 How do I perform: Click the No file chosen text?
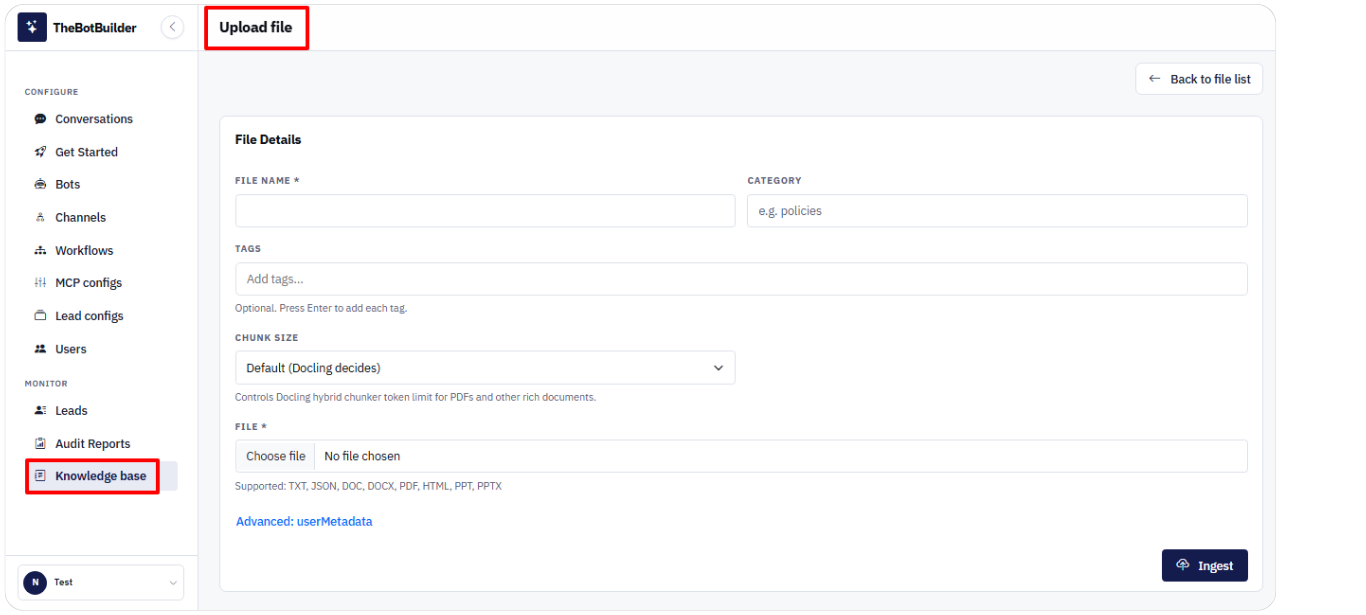tap(362, 456)
